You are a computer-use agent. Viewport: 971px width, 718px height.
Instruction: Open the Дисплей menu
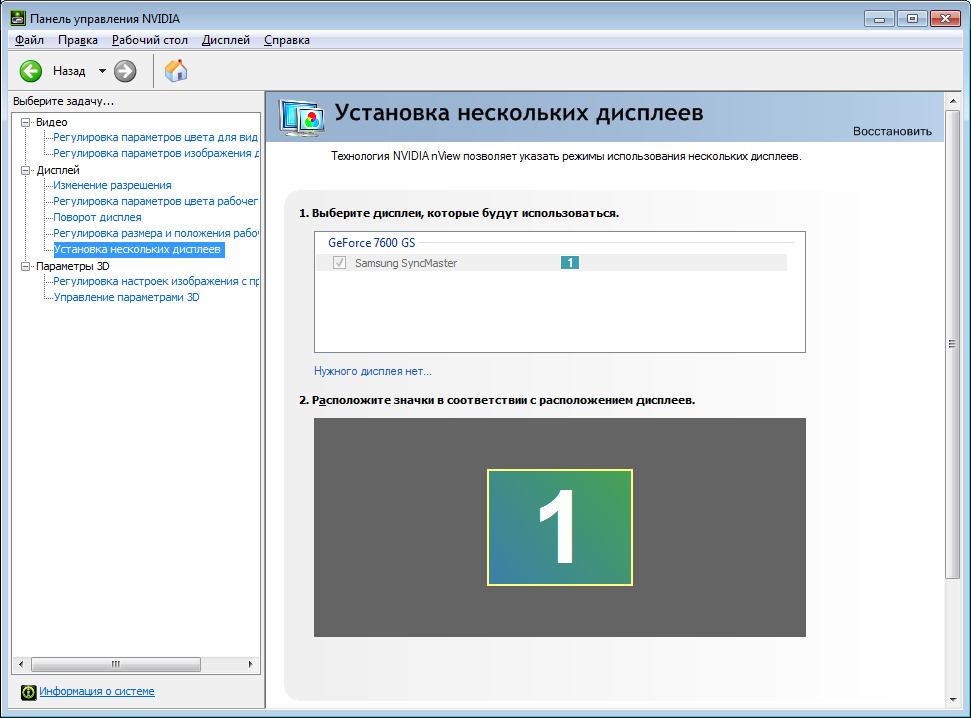(x=226, y=40)
